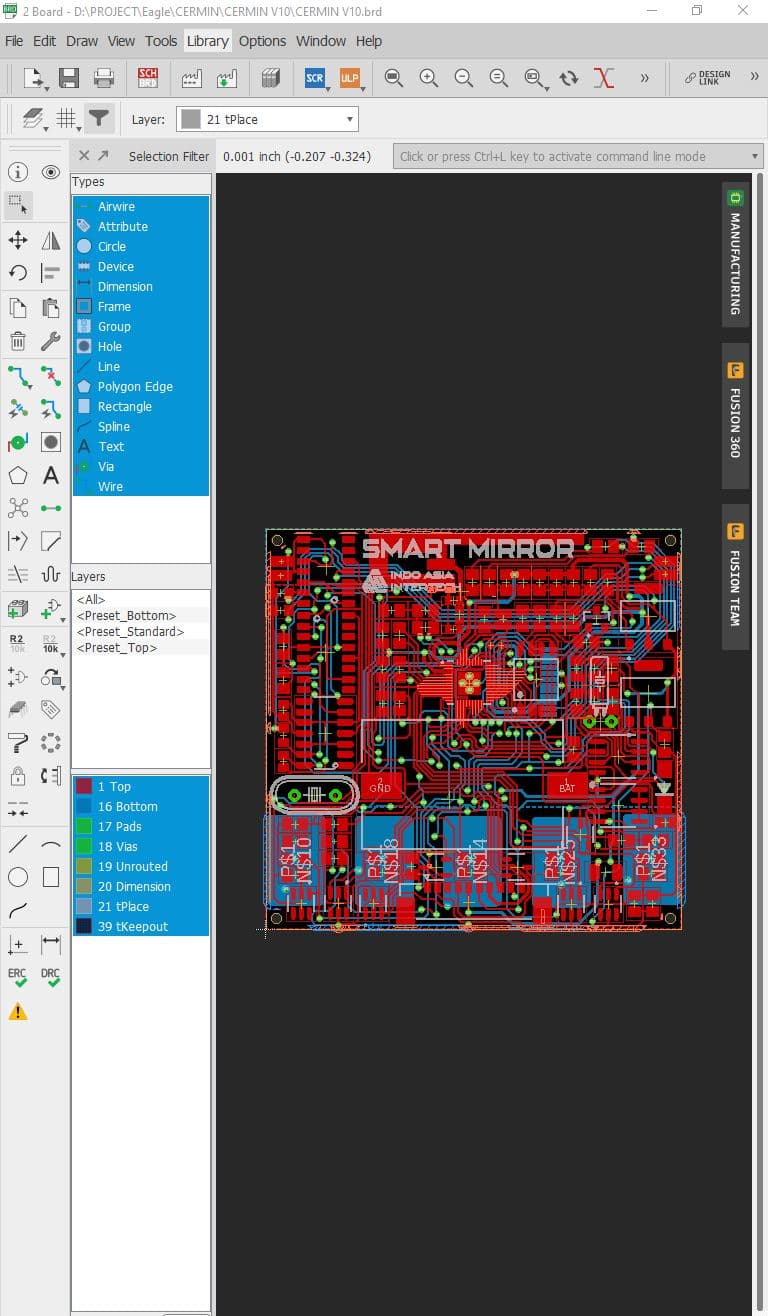Select the Lock tool
The height and width of the screenshot is (1316, 768).
point(18,775)
